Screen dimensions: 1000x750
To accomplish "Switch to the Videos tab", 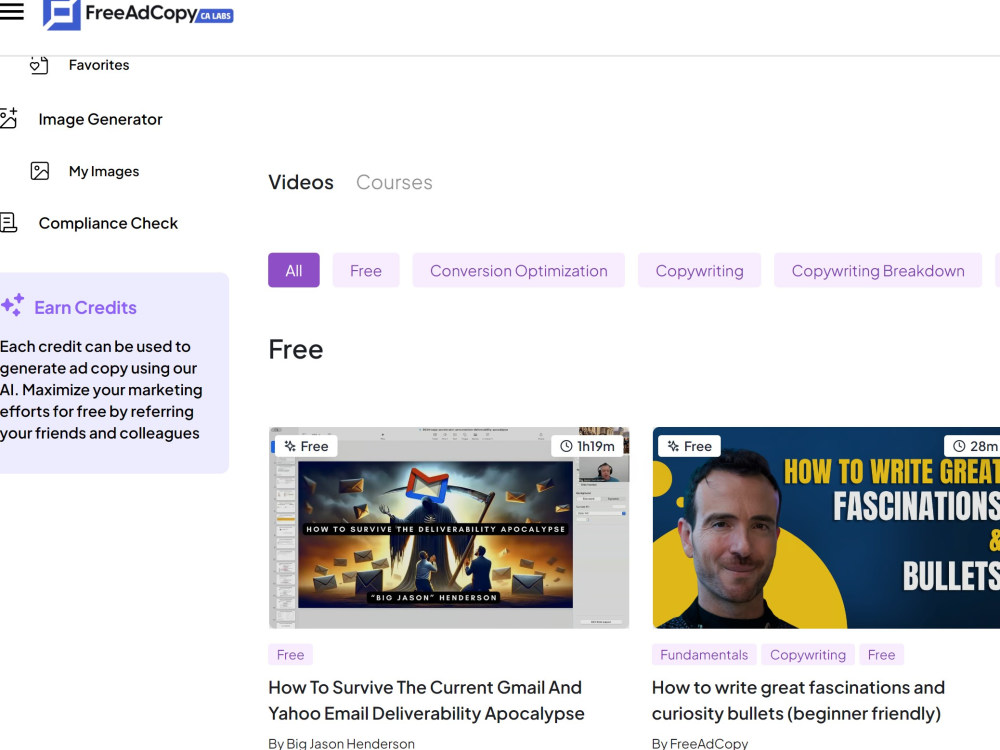I will tap(300, 182).
